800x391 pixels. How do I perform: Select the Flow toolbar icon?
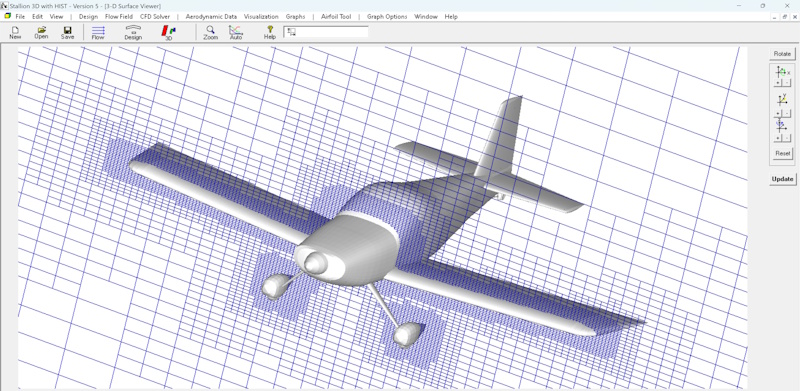[x=98, y=33]
